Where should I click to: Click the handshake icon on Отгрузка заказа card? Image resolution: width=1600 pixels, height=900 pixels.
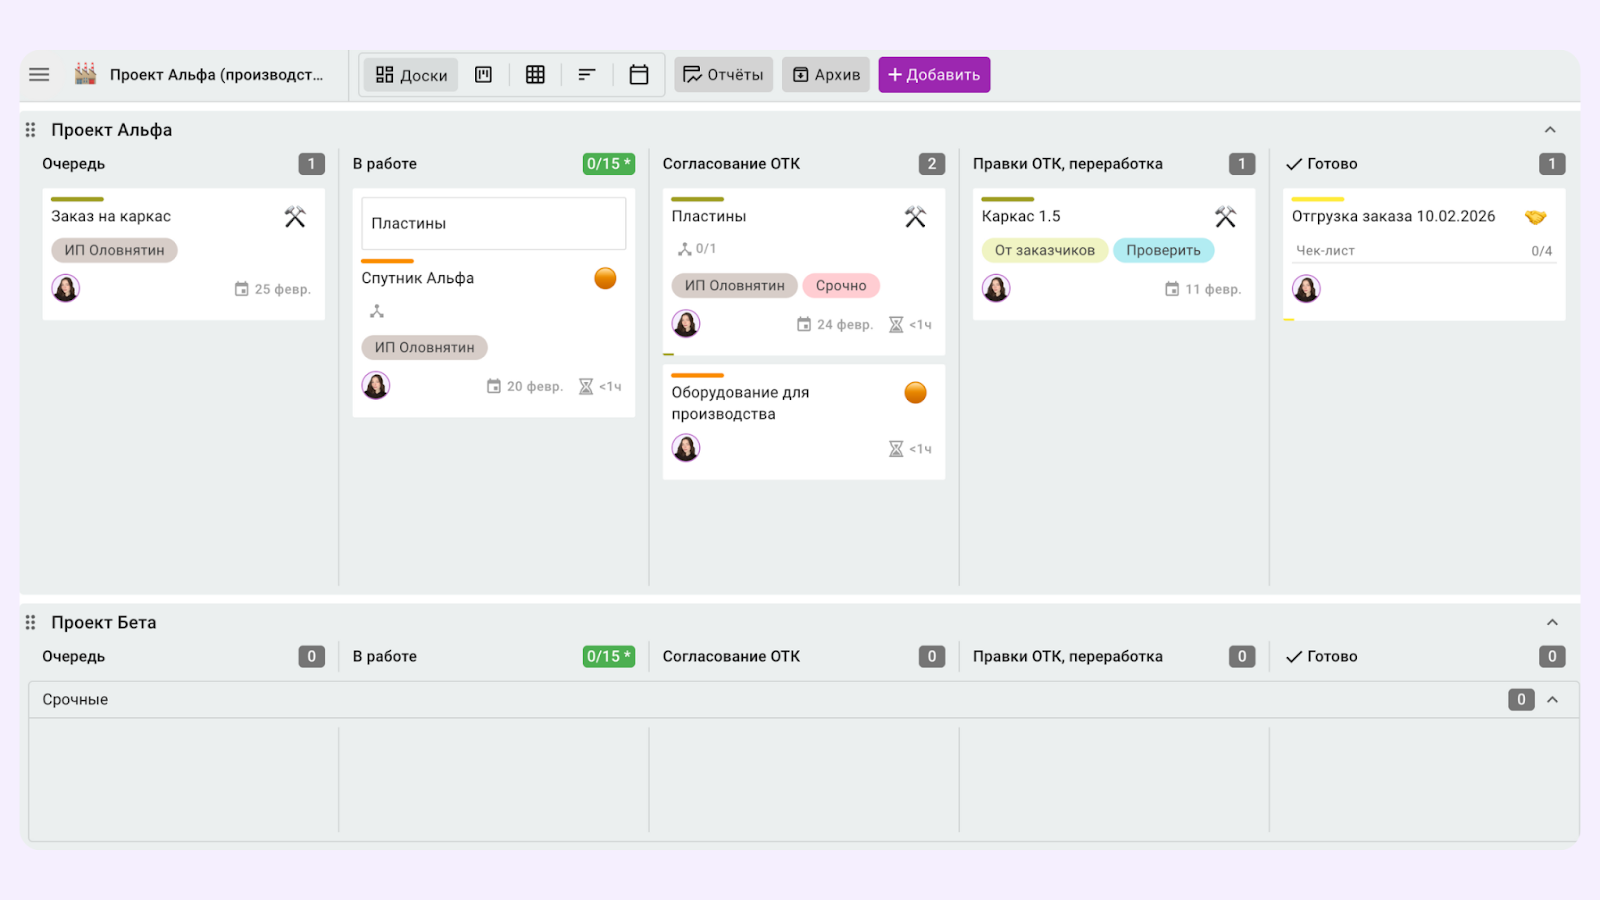[x=1535, y=217]
